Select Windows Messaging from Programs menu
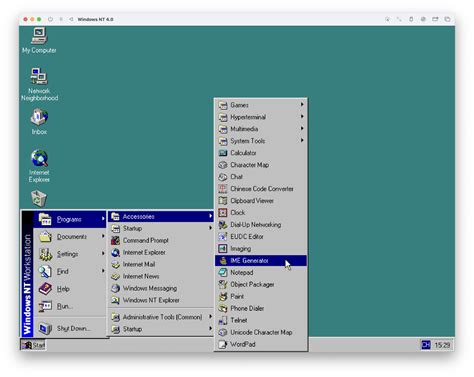 pyautogui.click(x=160, y=288)
